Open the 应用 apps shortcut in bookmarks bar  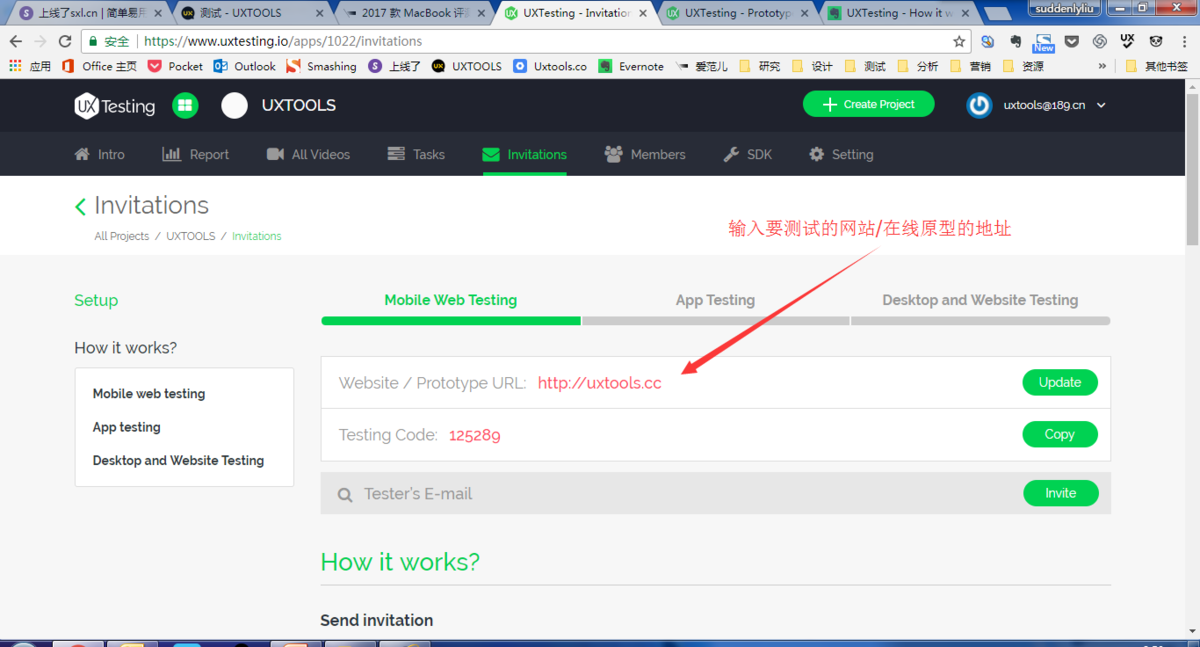30,66
